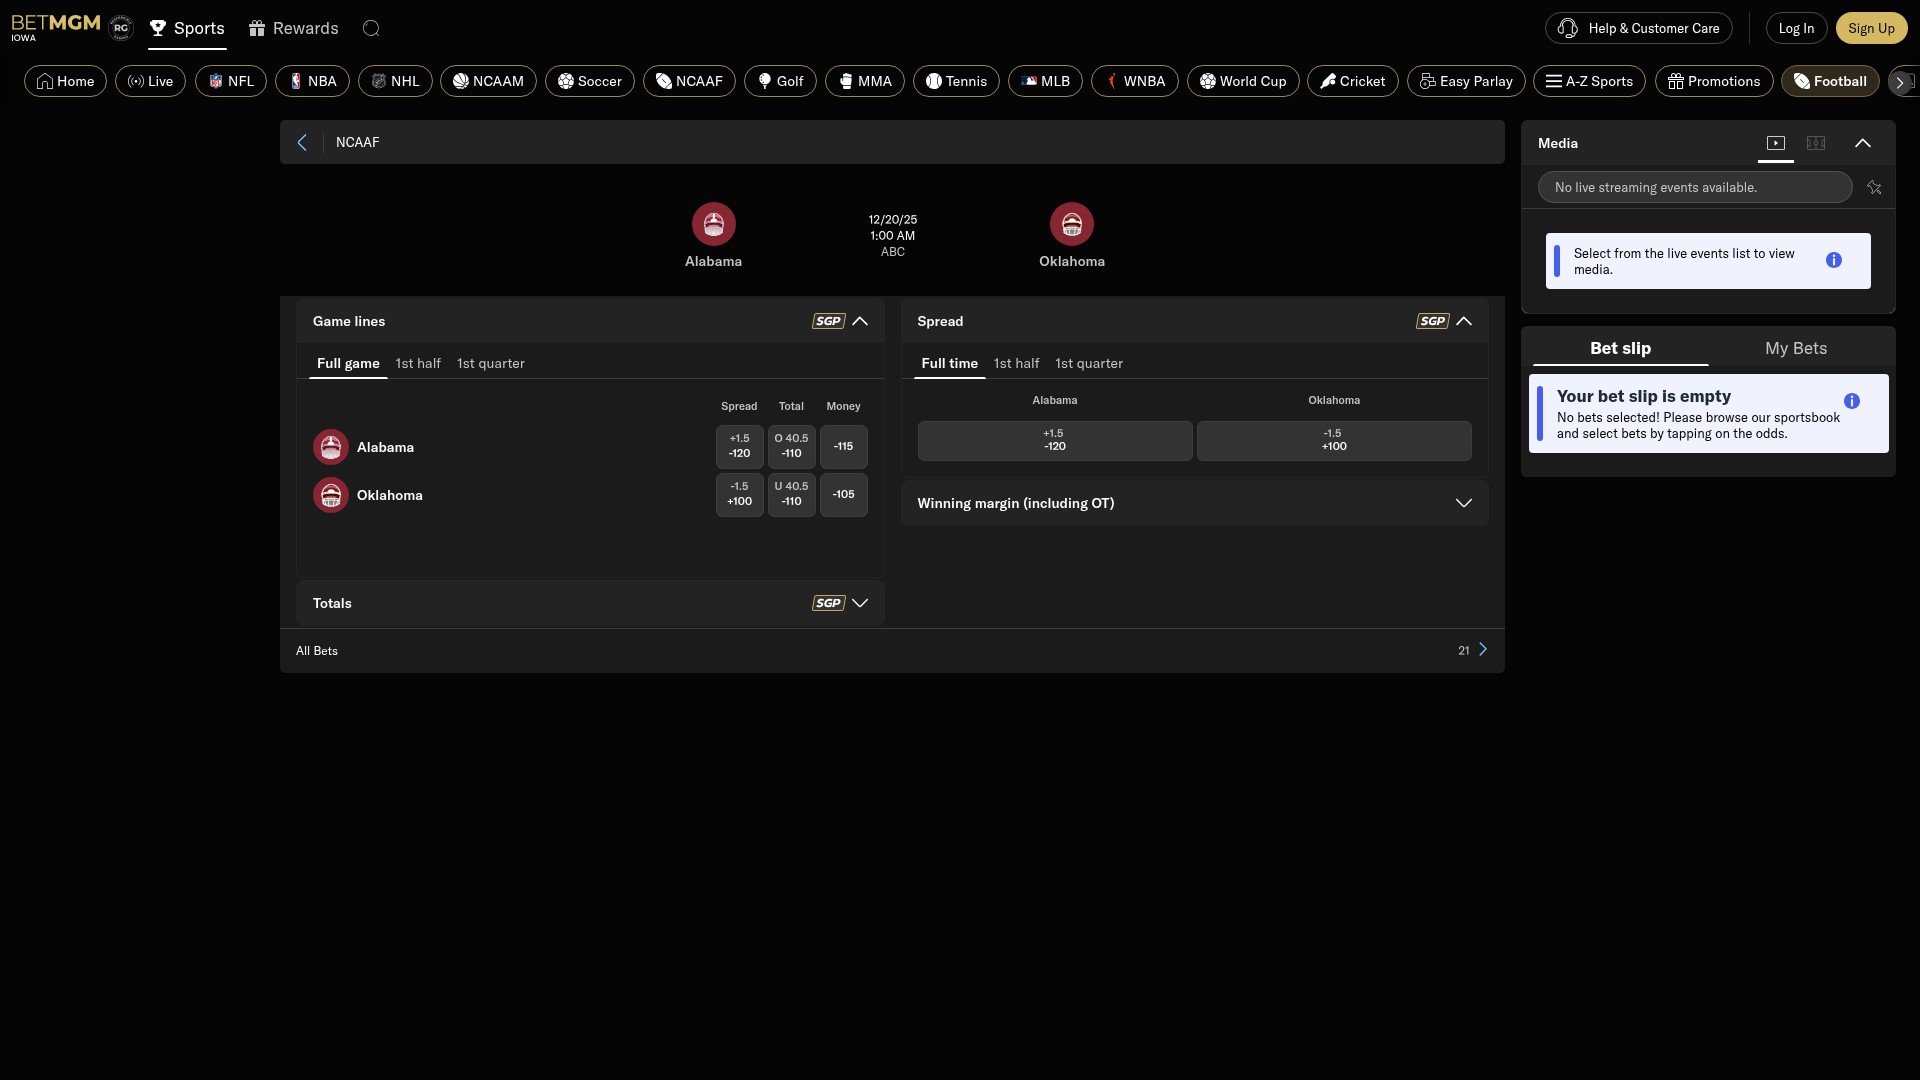Open the World Cup nav pill
This screenshot has width=1920, height=1080.
click(x=1243, y=81)
